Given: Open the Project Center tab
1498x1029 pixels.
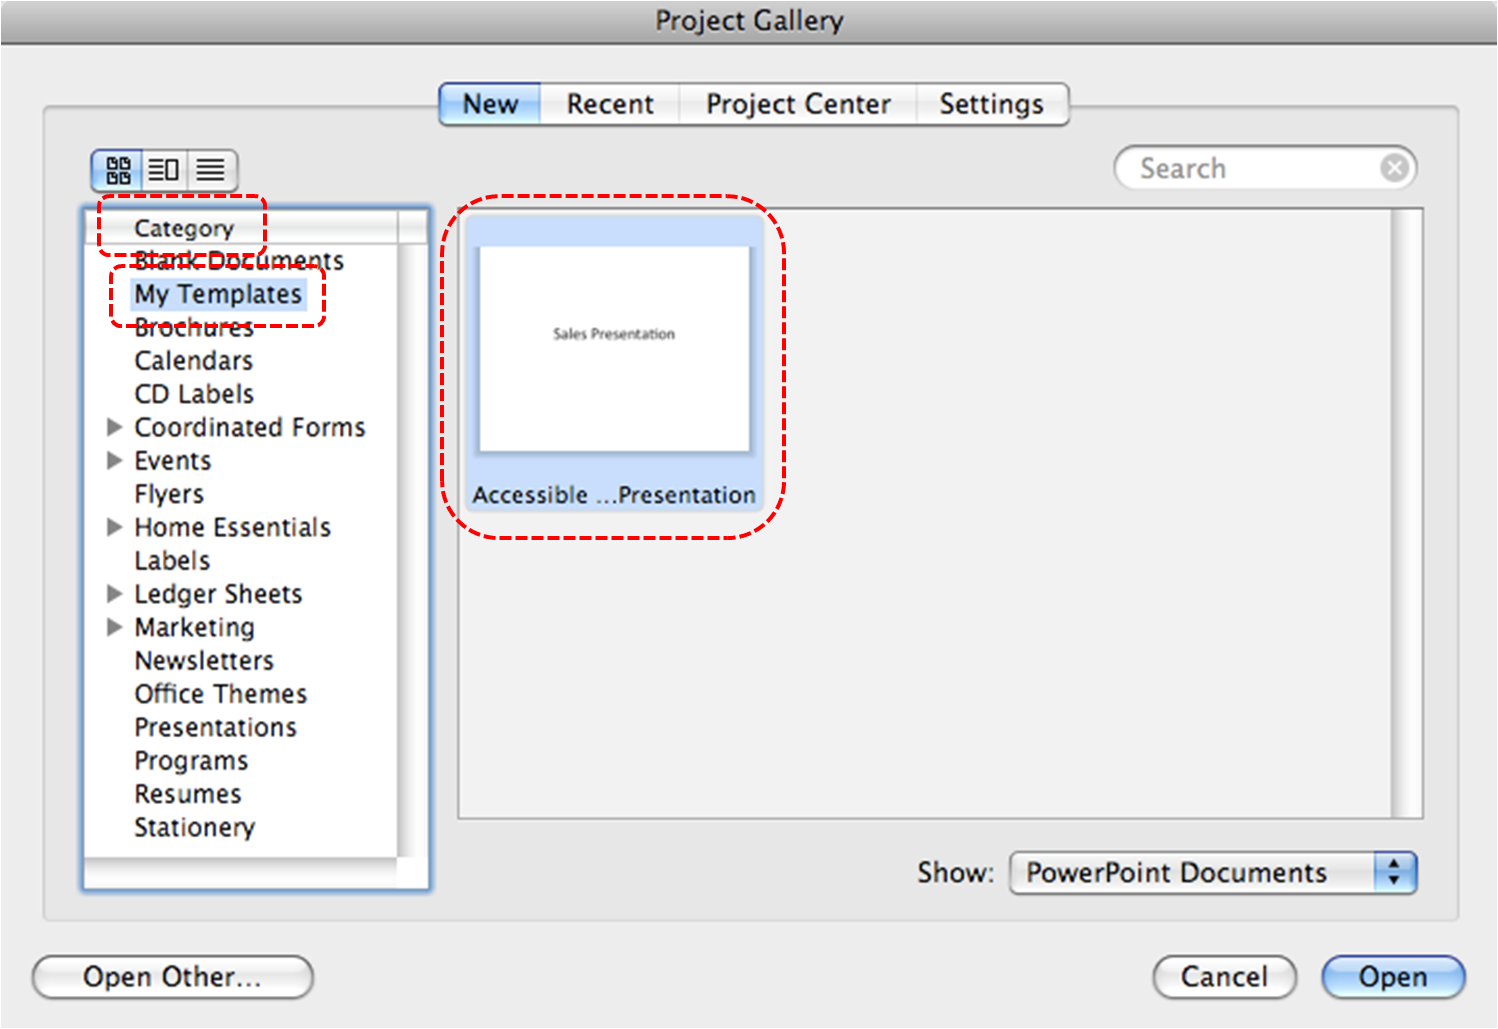Looking at the screenshot, I should 798,104.
